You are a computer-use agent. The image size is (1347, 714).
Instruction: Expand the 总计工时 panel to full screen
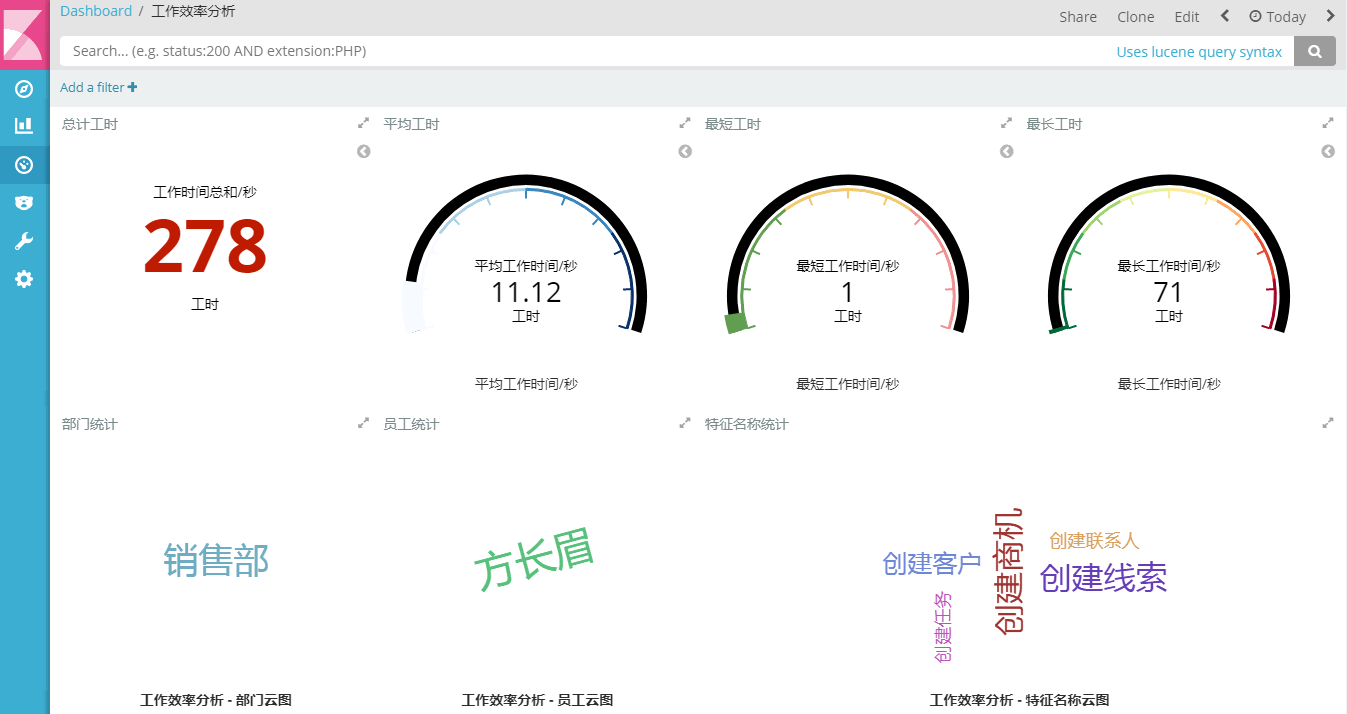363,124
